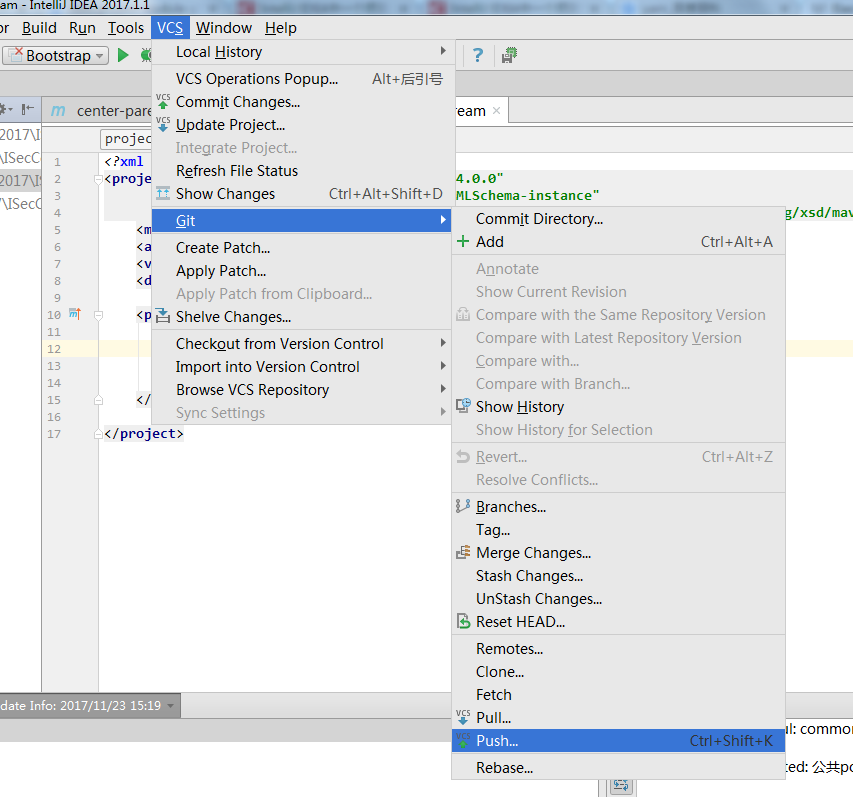Switch to the center-parent editor tab
The height and width of the screenshot is (797, 853).
coord(98,111)
